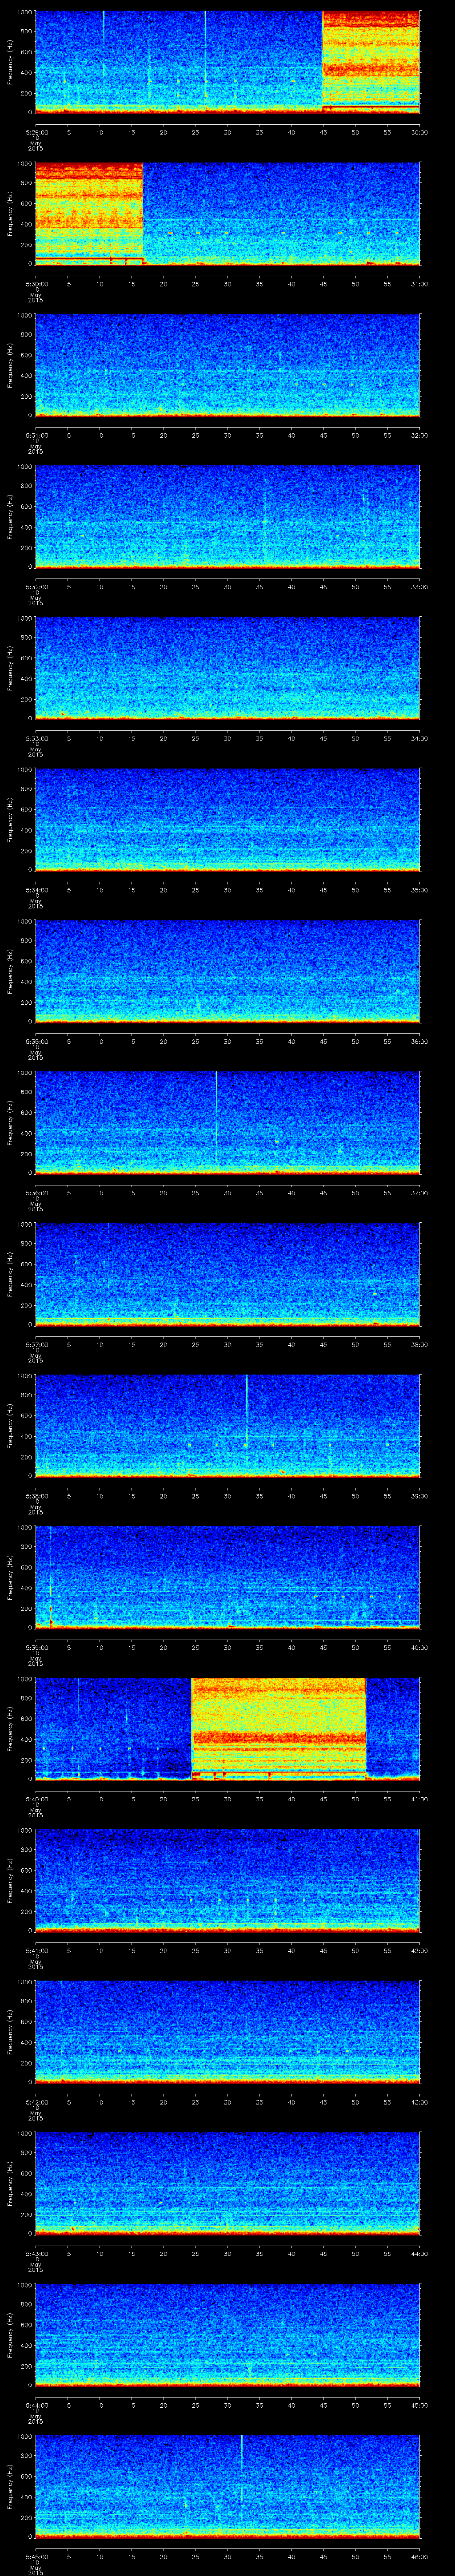Select the 5:41:00 start time label

tap(36, 1950)
